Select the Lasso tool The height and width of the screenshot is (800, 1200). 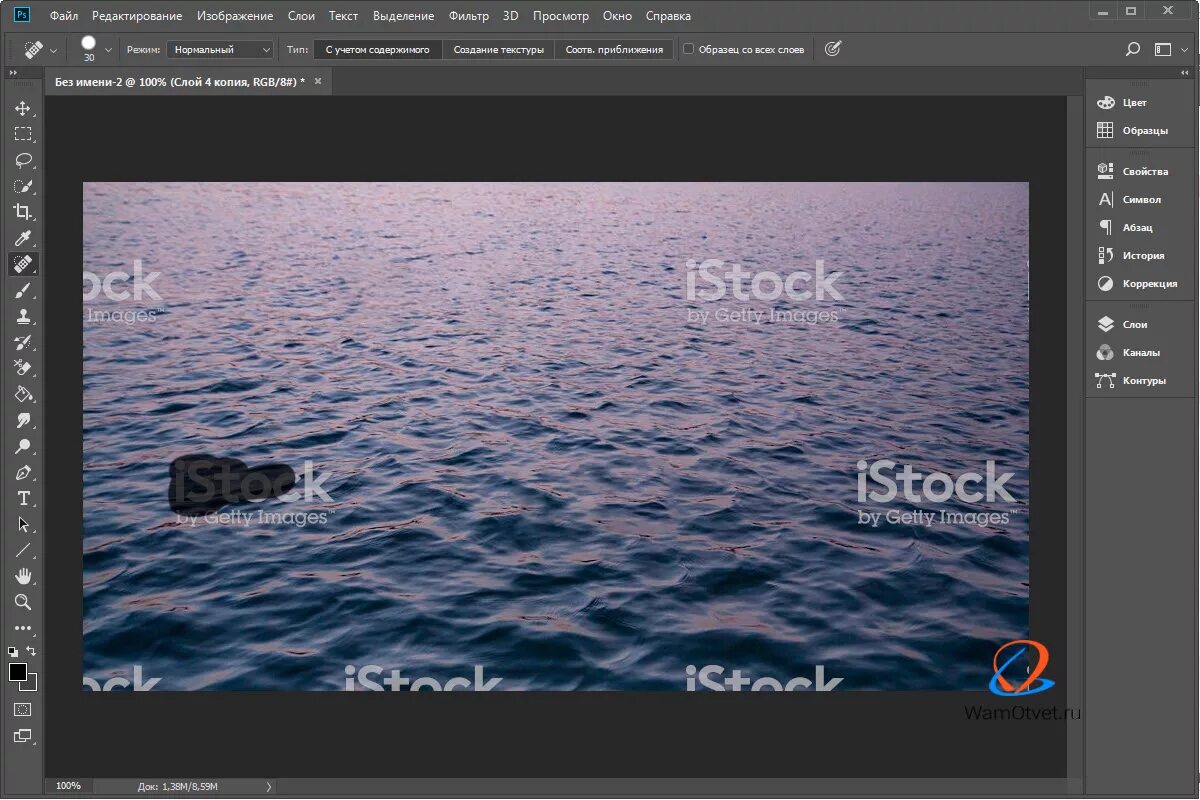coord(23,160)
